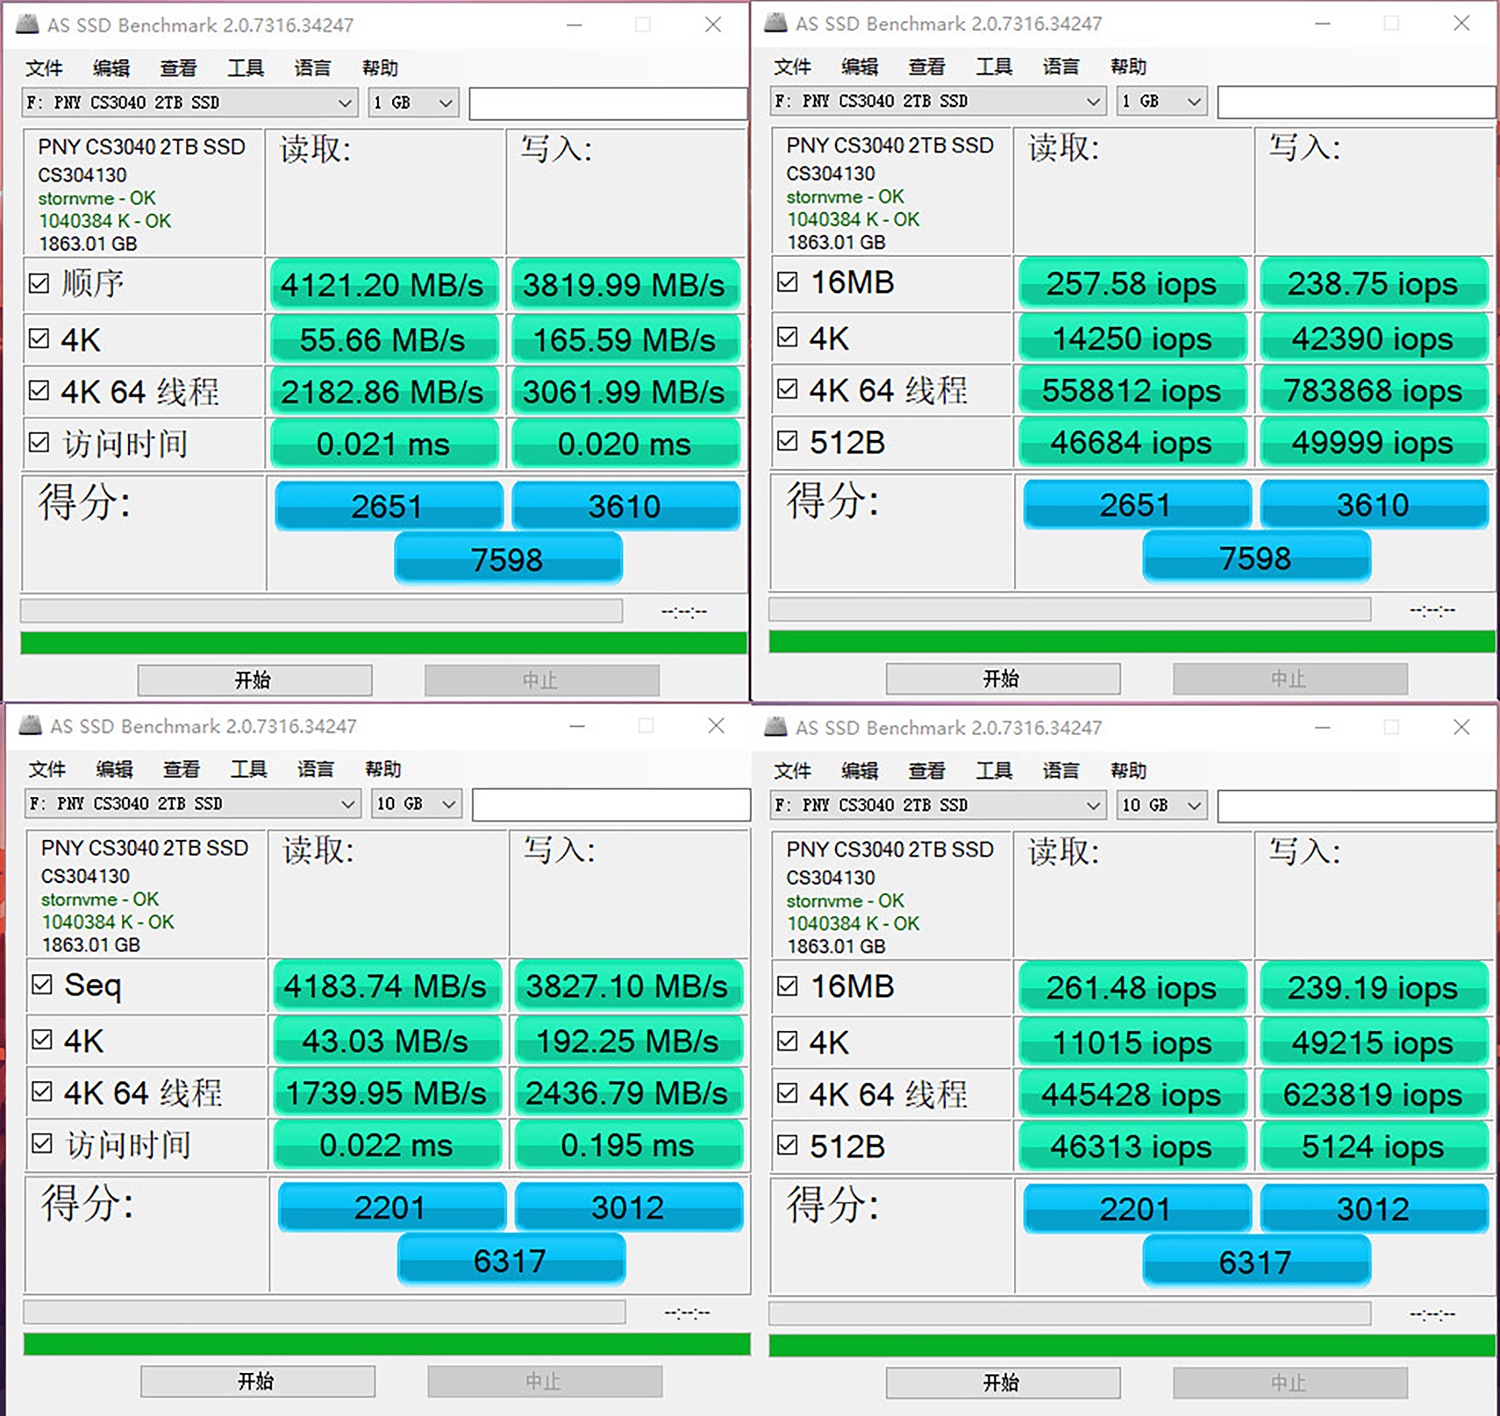Open the 帮助 menu in the 1 GB iops window
The width and height of the screenshot is (1500, 1416).
pyautogui.click(x=1129, y=66)
